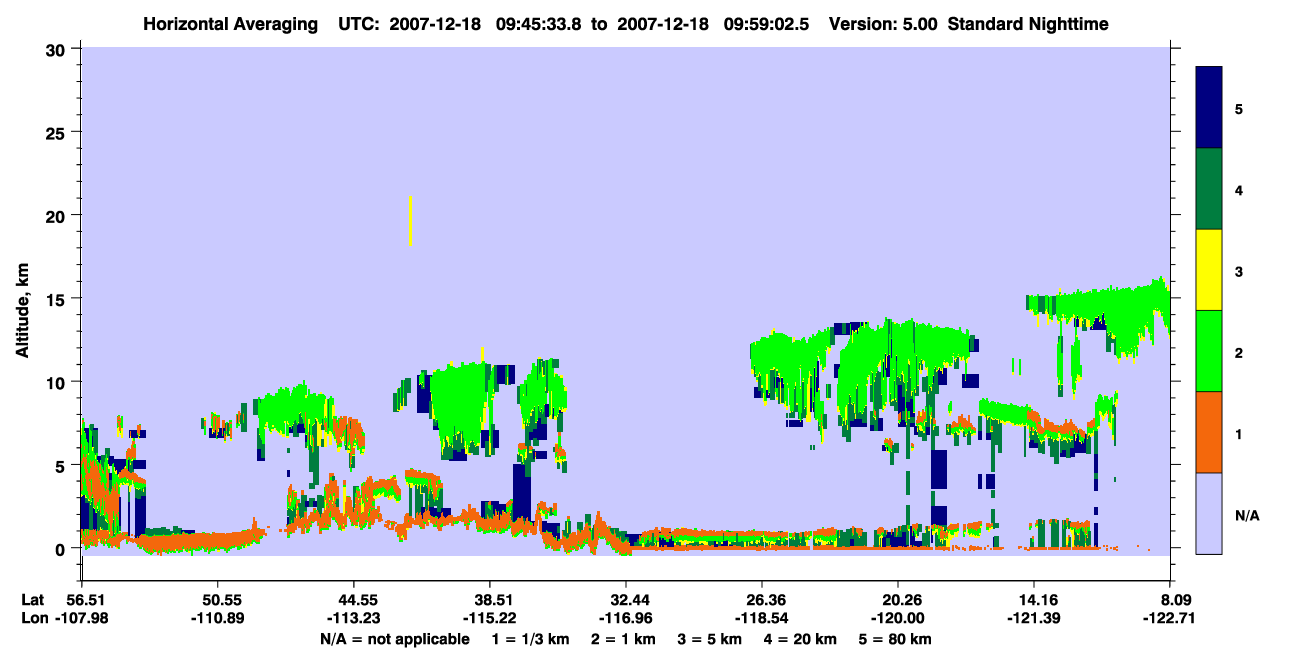Click the altitude tick label '30'
Viewport: 1300px width, 667px height.
tap(58, 49)
